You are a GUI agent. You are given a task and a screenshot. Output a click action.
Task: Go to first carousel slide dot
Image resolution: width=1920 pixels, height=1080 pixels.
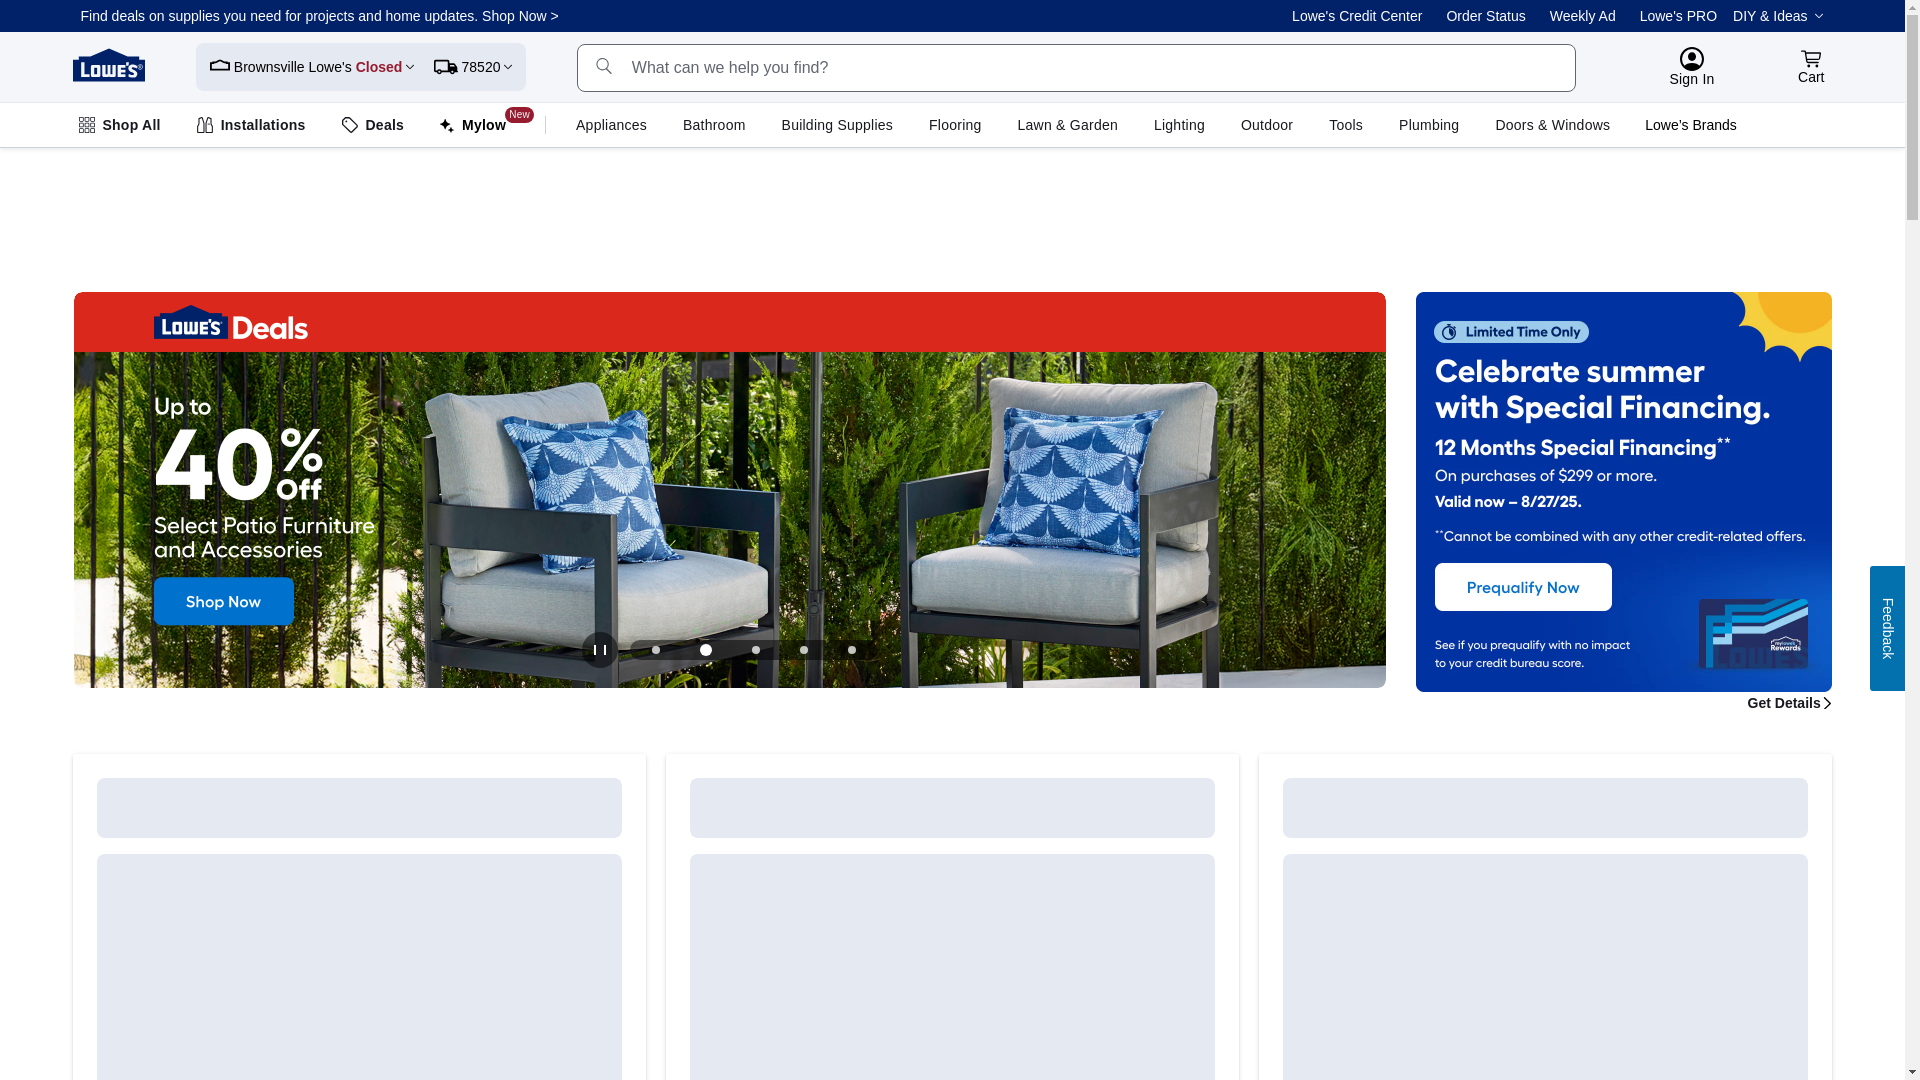pyautogui.click(x=656, y=650)
